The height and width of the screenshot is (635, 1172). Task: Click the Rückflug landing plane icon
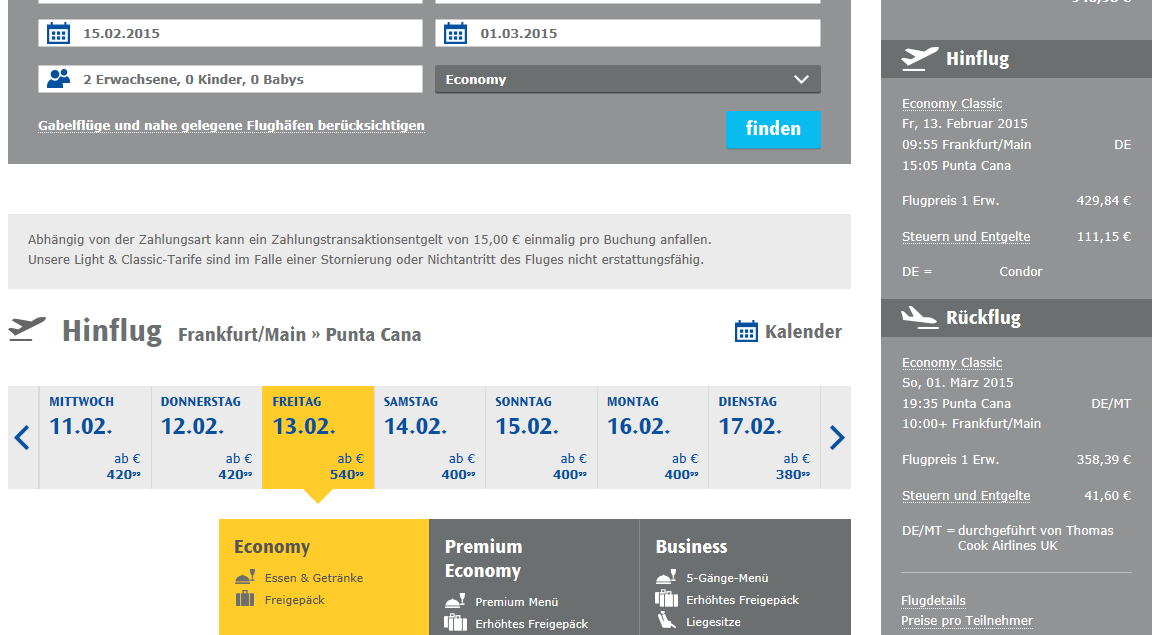point(919,318)
